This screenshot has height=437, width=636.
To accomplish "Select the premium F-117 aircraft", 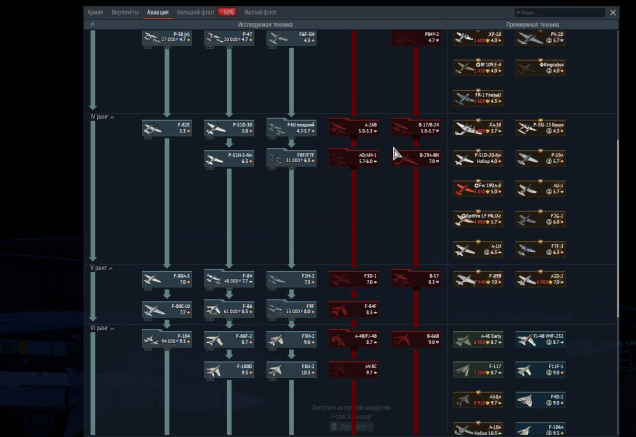I will (476, 370).
